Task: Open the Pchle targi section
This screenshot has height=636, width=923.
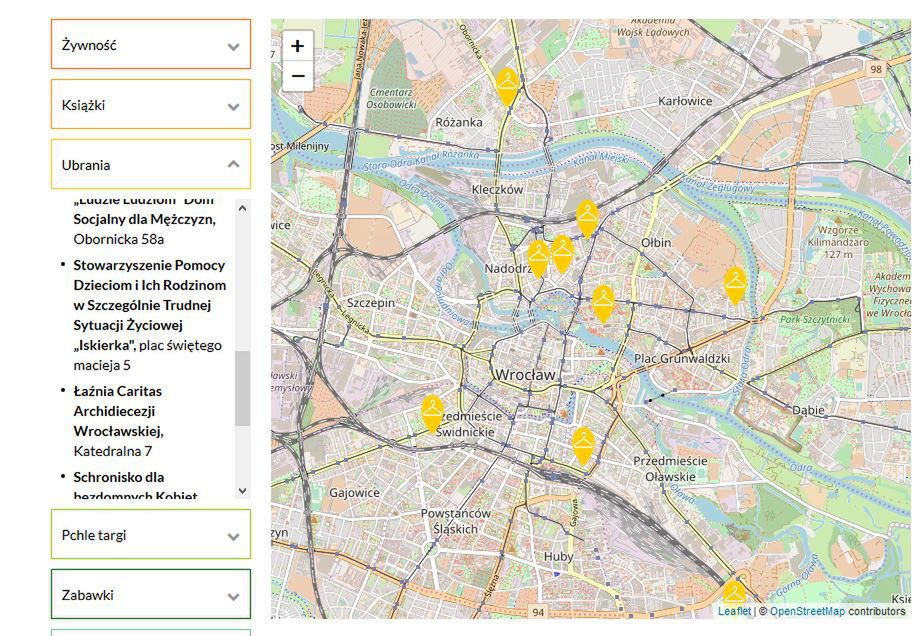Action: point(151,535)
